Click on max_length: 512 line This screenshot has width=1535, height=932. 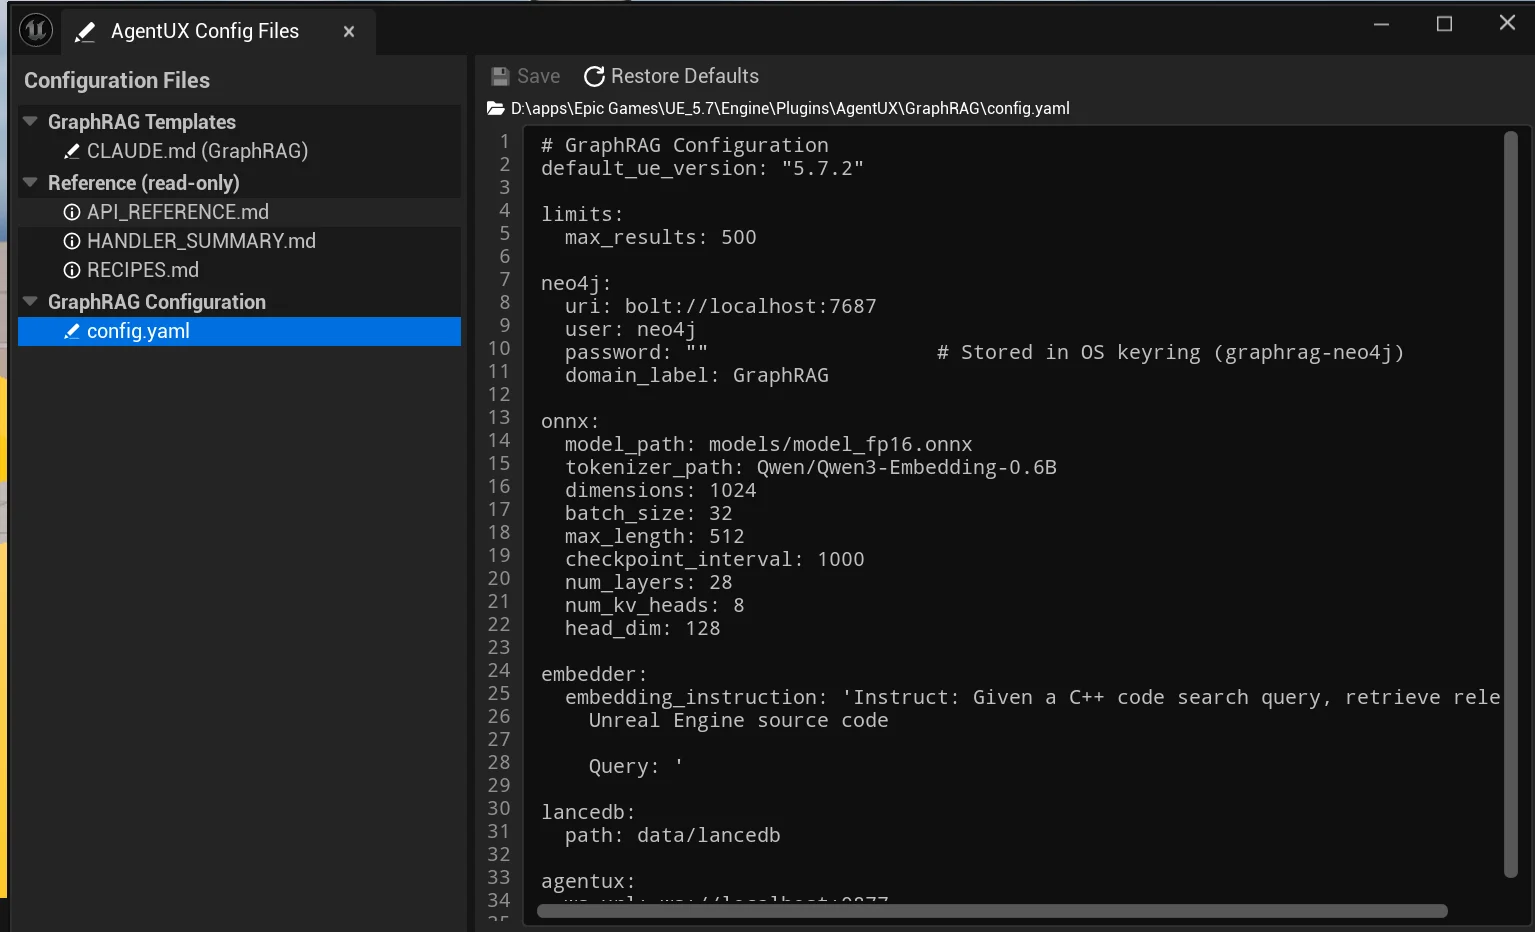click(x=655, y=536)
